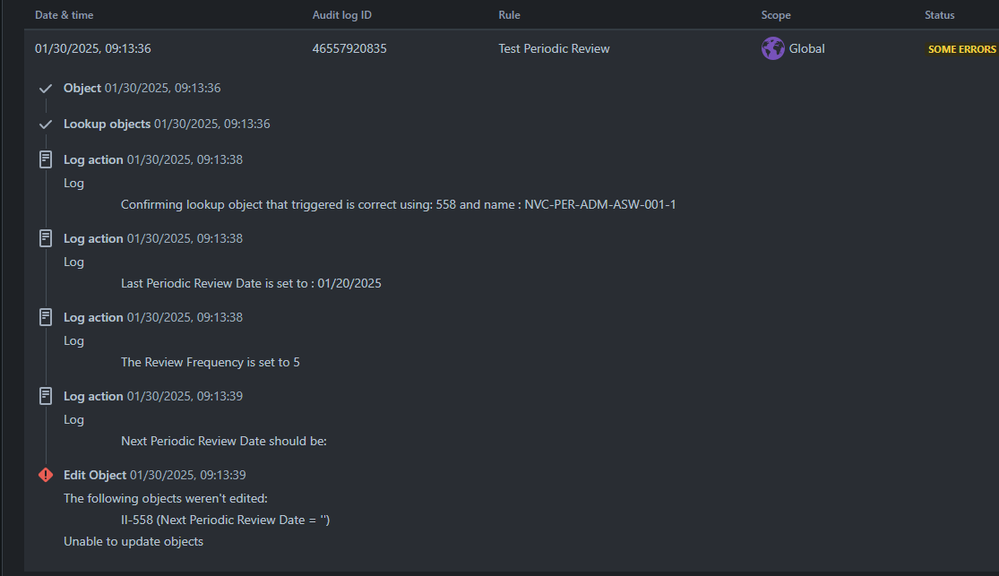Click the purple Global scope globe icon

(772, 48)
